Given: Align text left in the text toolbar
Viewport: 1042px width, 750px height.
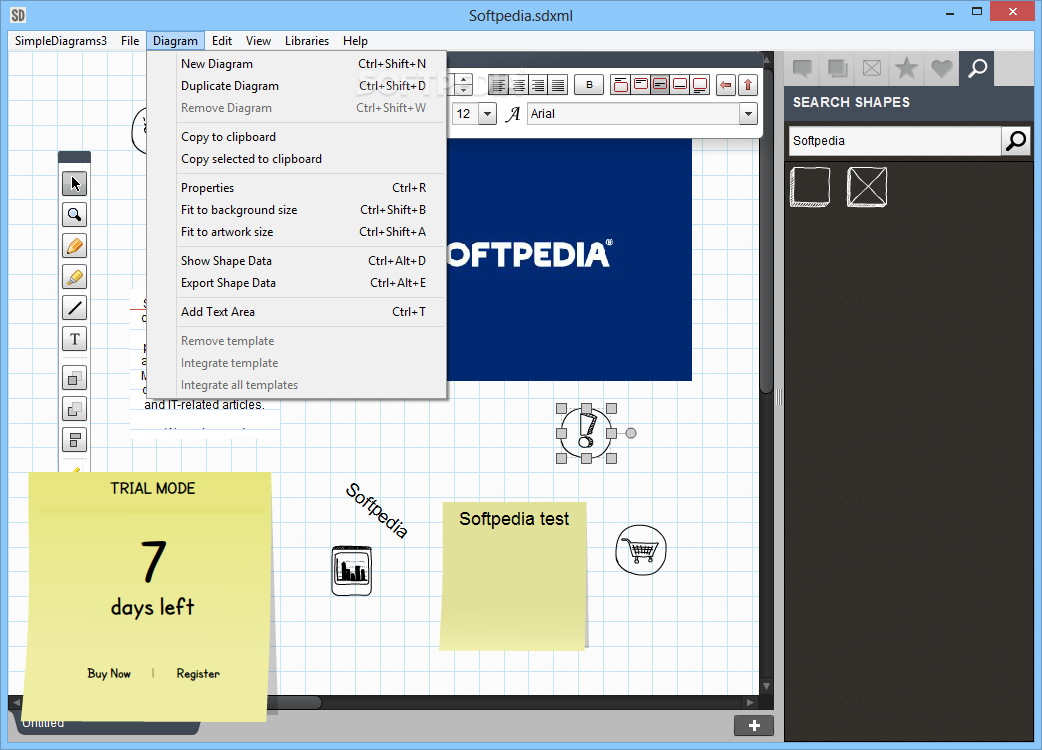Looking at the screenshot, I should click(x=498, y=85).
